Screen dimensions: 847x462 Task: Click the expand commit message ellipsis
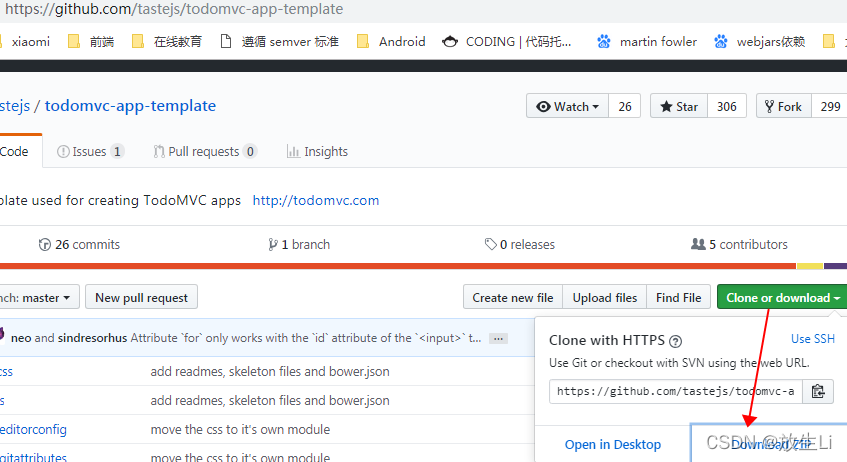(498, 338)
